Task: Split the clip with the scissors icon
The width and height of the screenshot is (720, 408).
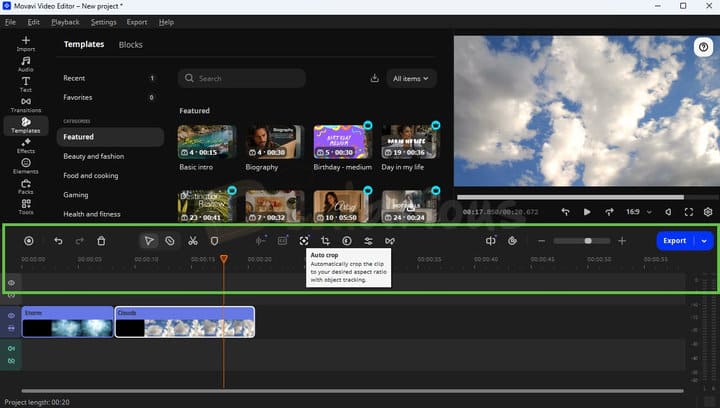Action: (192, 241)
